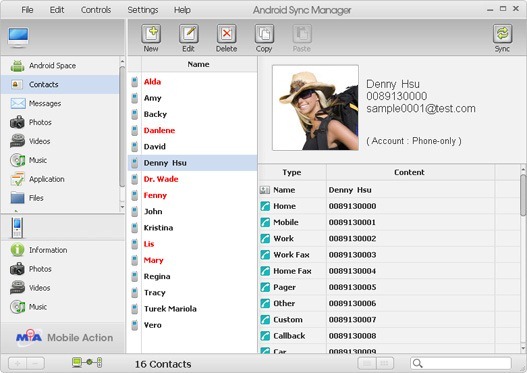Image resolution: width=527 pixels, height=373 pixels.
Task: Select contact Regina
Action: [192, 277]
